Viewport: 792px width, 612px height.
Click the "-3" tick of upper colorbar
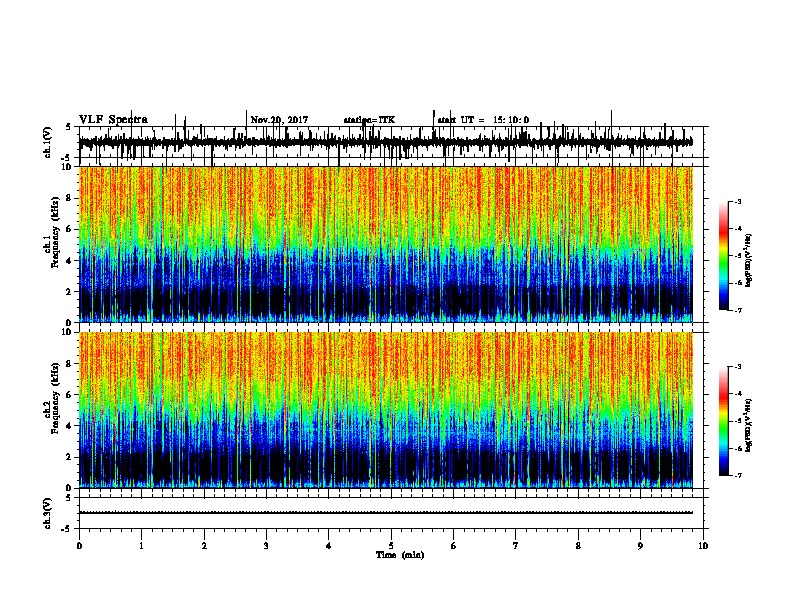[737, 201]
